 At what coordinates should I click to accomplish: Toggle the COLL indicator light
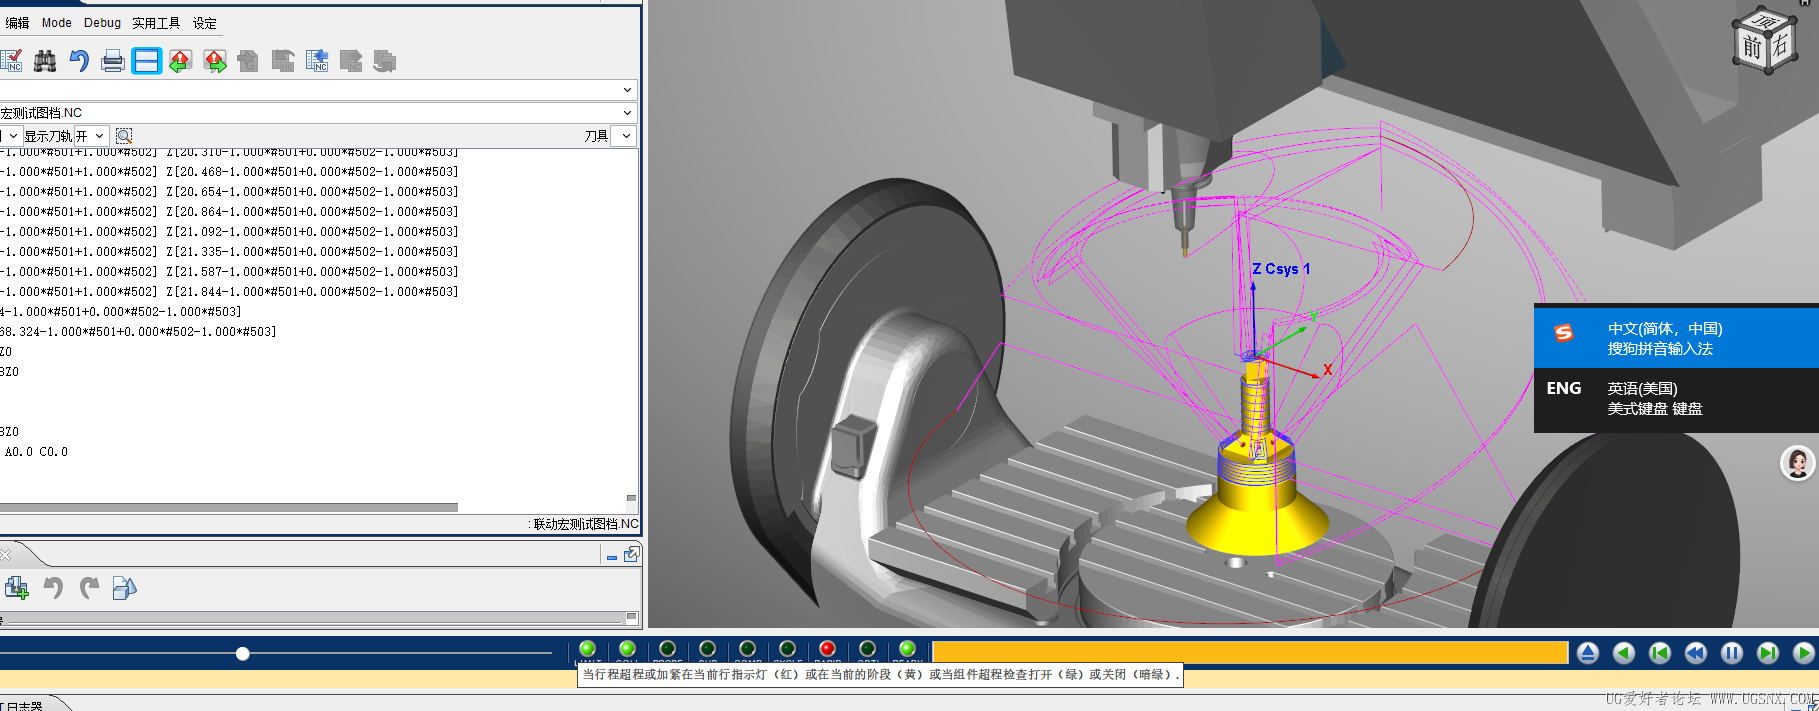(x=628, y=649)
